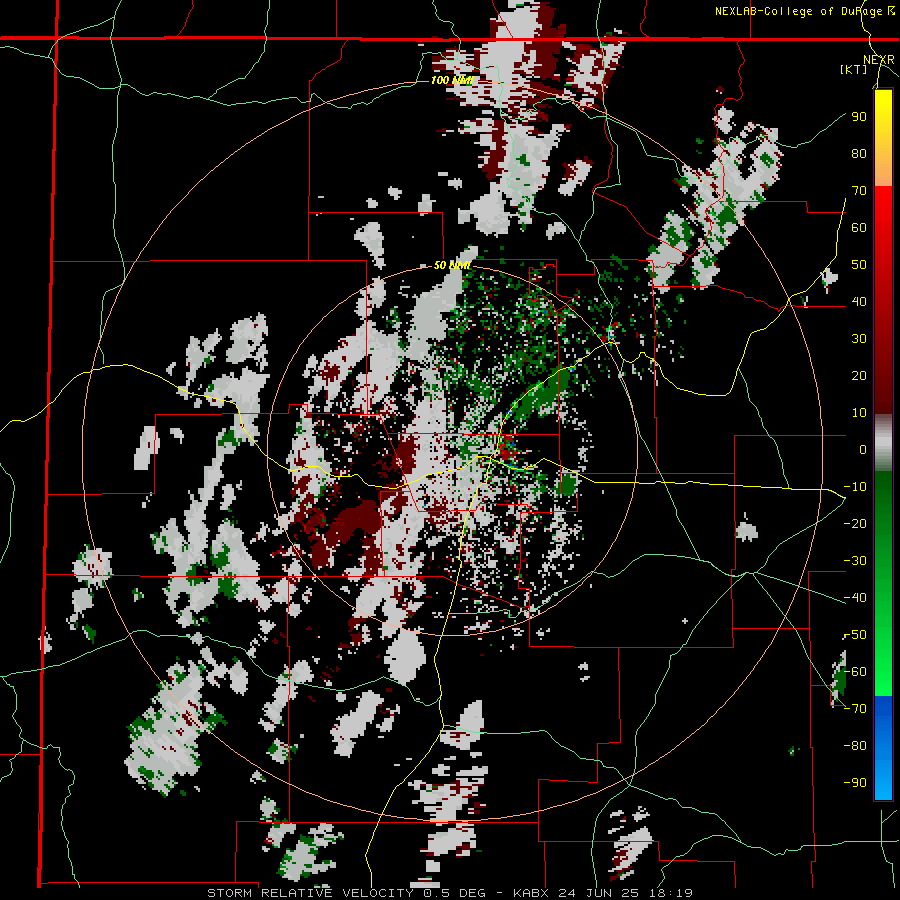
Task: Click the 10 value on velocity scale
Action: 859,413
